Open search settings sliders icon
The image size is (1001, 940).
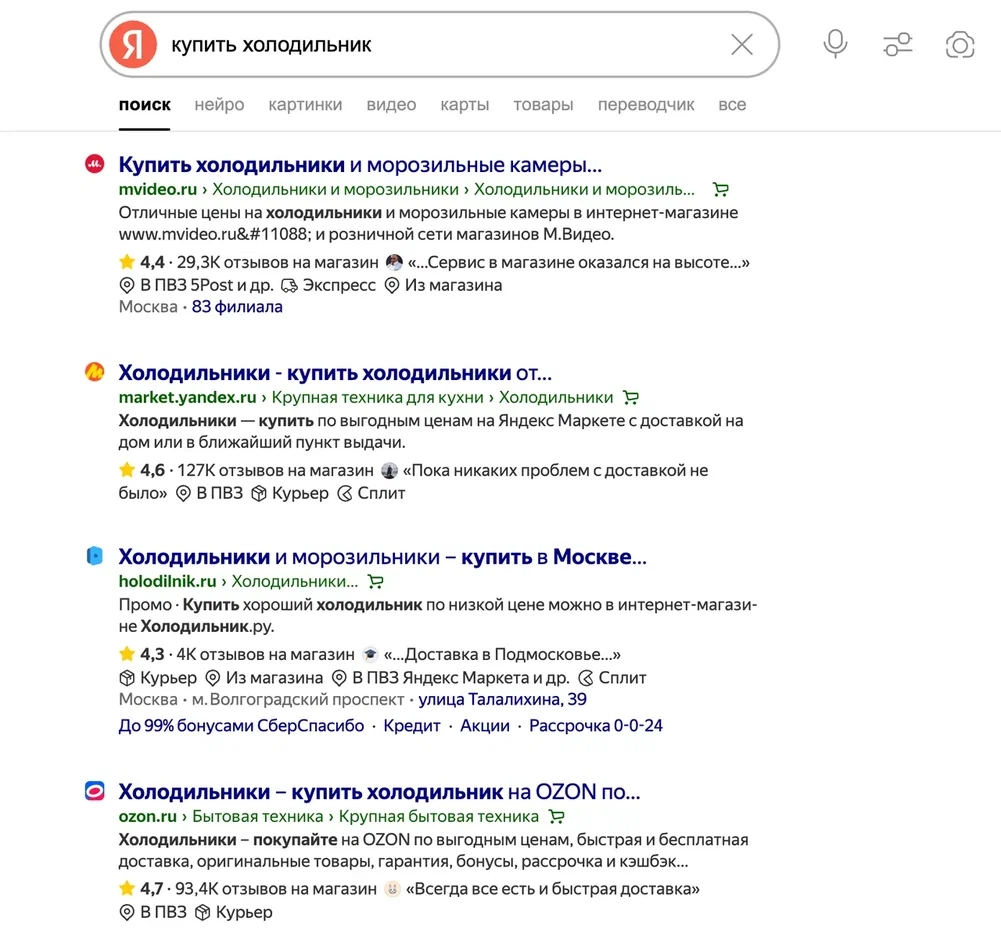pos(897,45)
